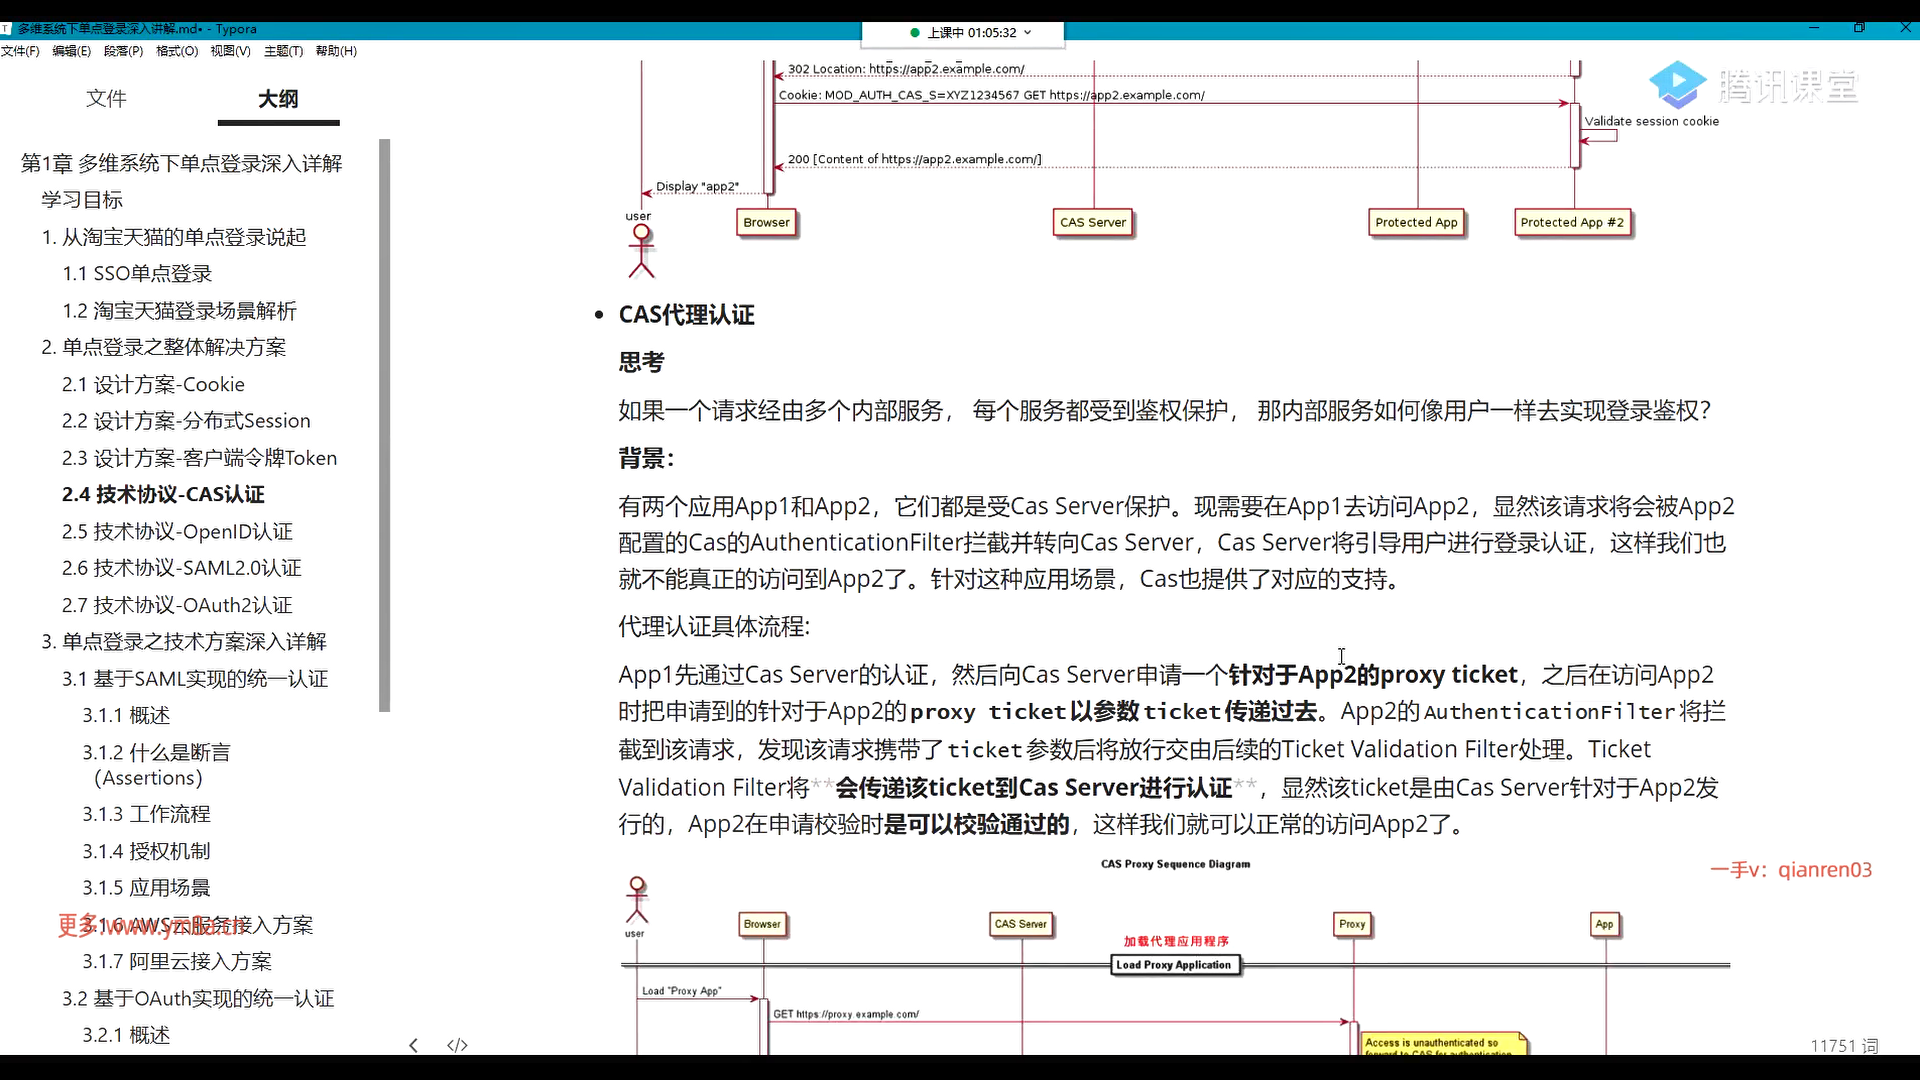
Task: Click the word count 11751 词 indicator
Action: pyautogui.click(x=1843, y=1045)
